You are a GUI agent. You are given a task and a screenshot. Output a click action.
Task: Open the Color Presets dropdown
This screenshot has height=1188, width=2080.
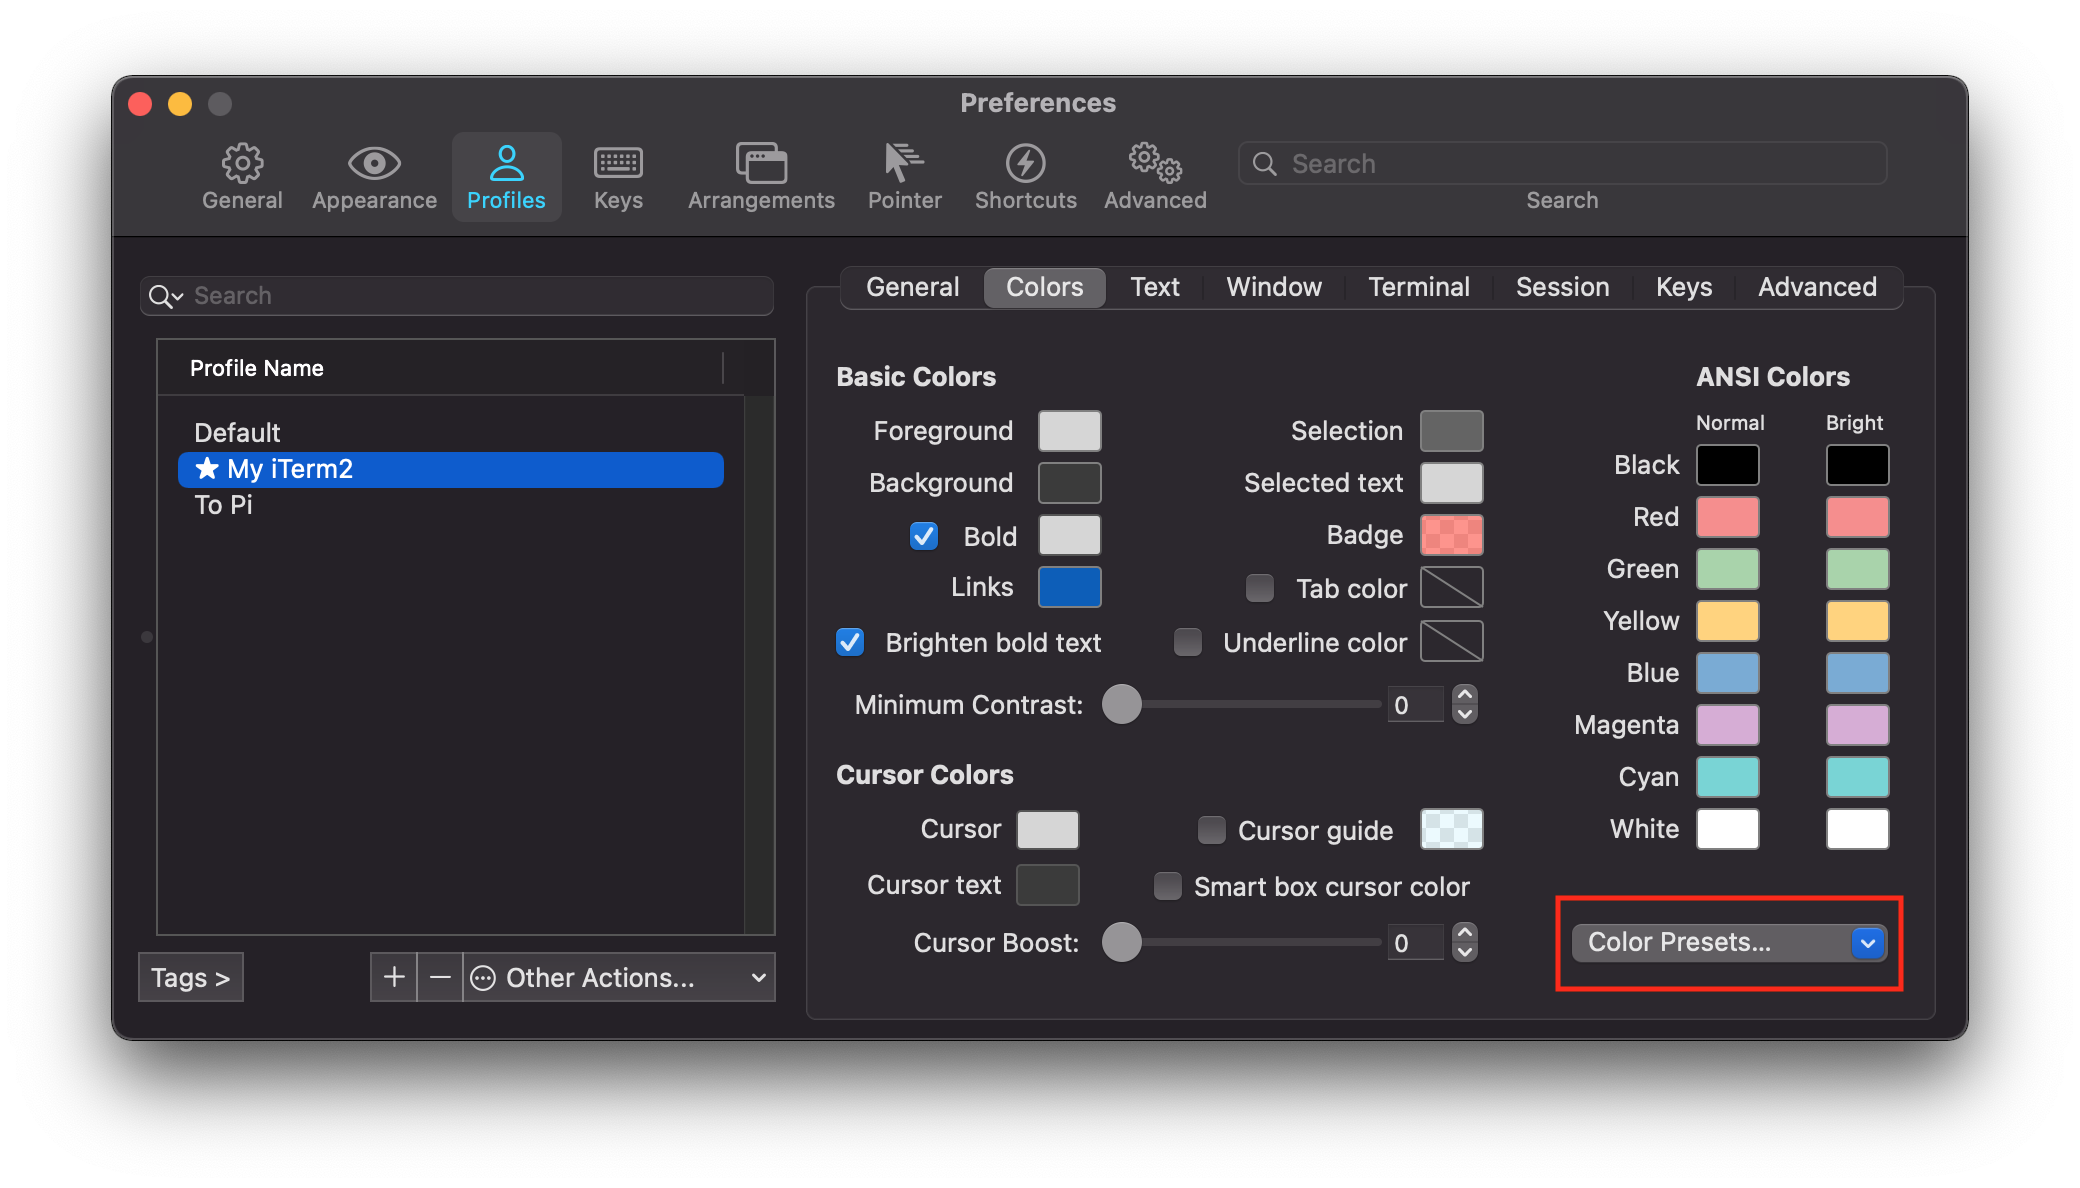pos(1728,942)
